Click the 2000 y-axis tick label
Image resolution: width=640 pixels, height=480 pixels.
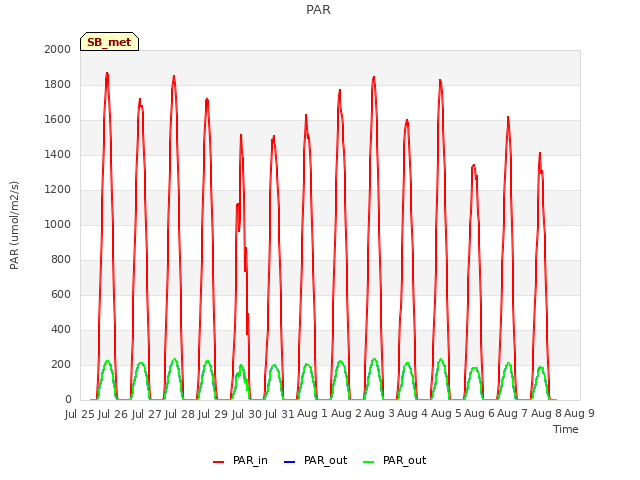58,49
